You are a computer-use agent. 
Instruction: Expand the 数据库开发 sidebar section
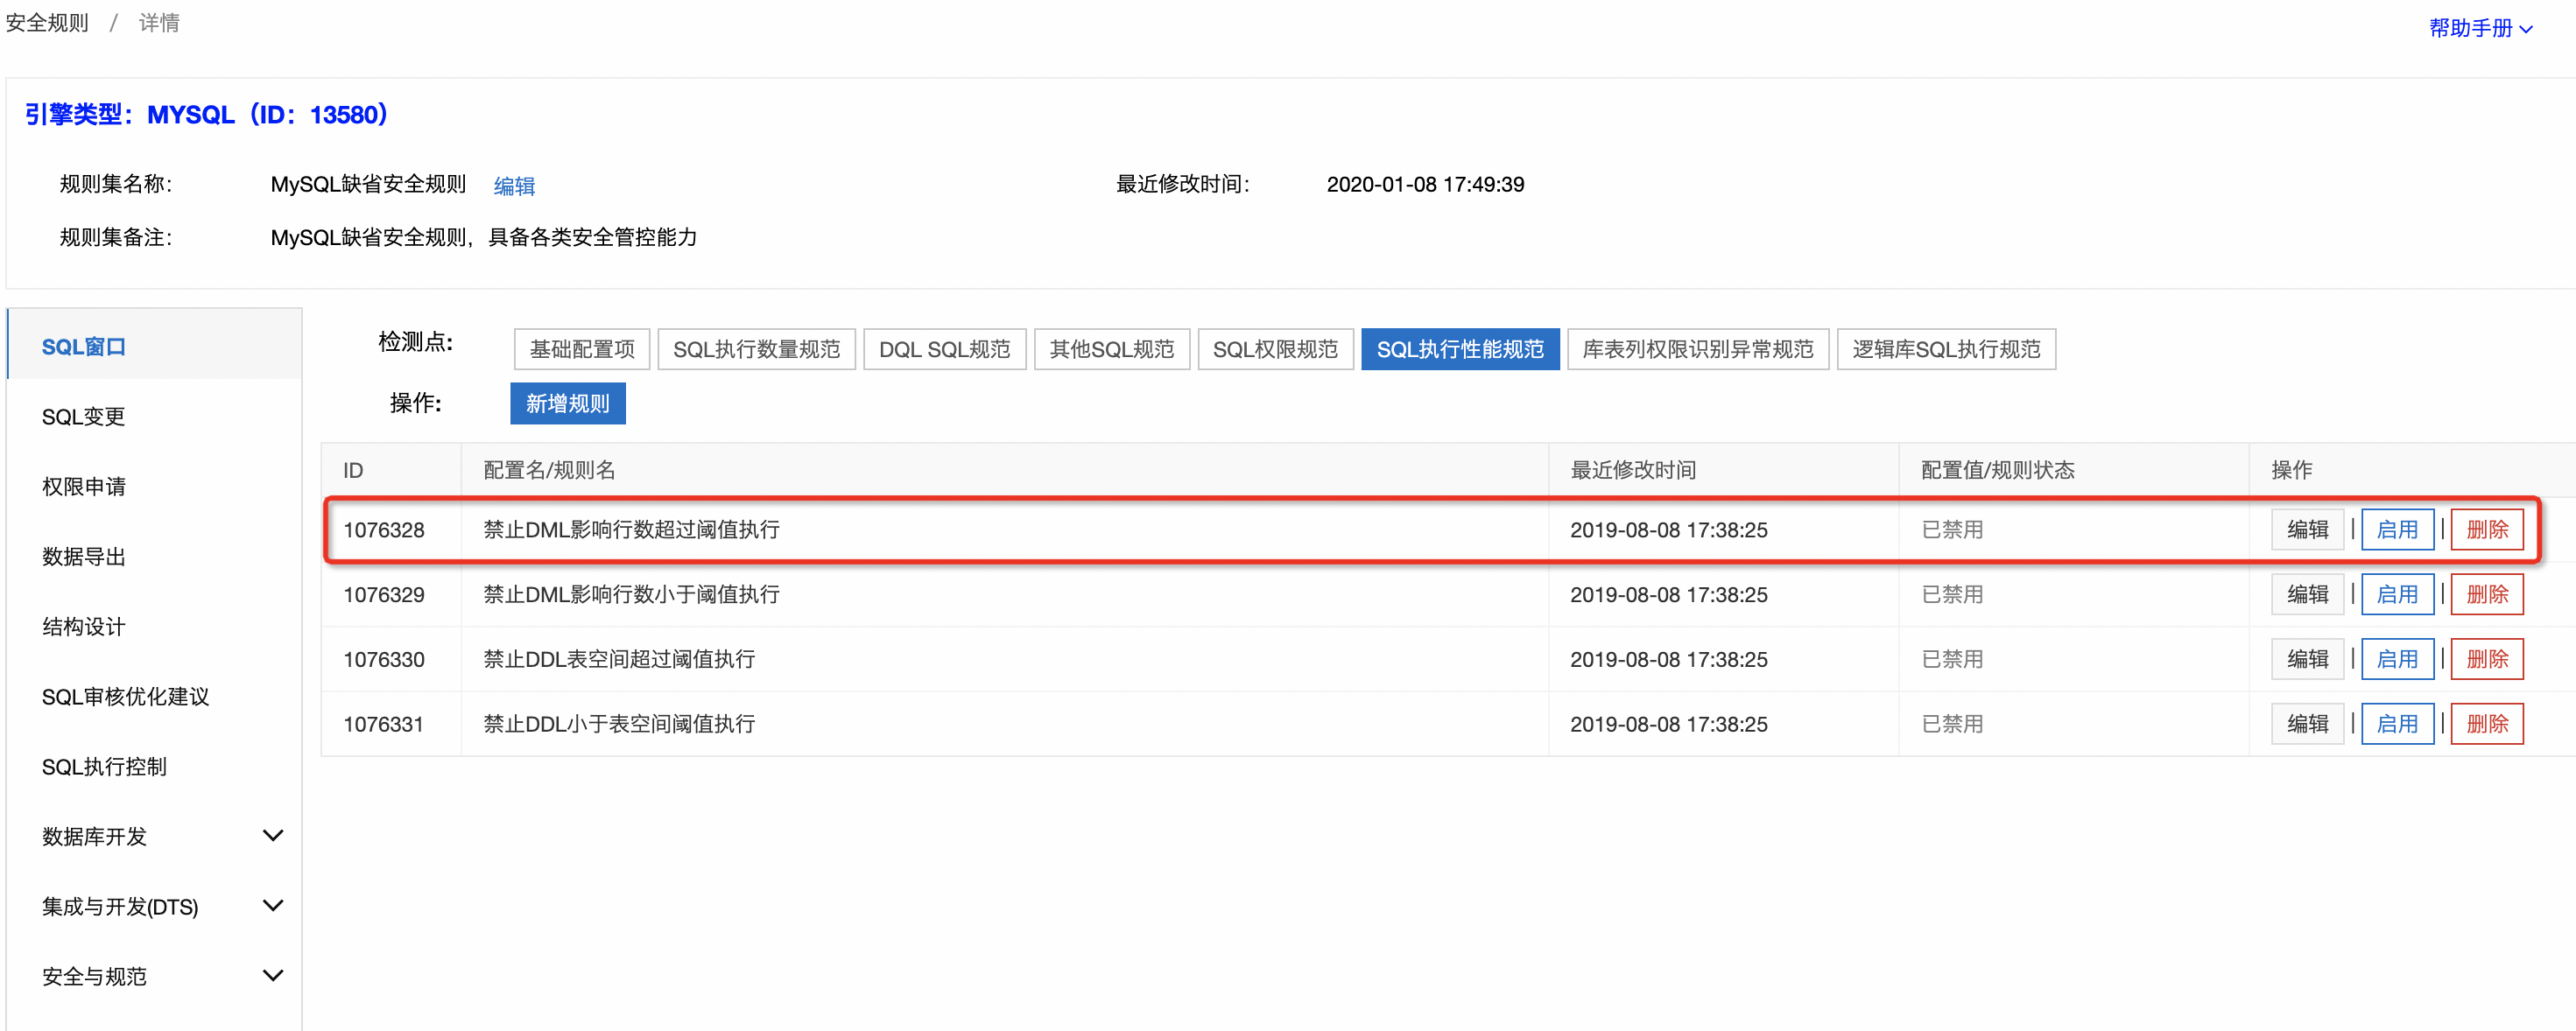pos(272,836)
